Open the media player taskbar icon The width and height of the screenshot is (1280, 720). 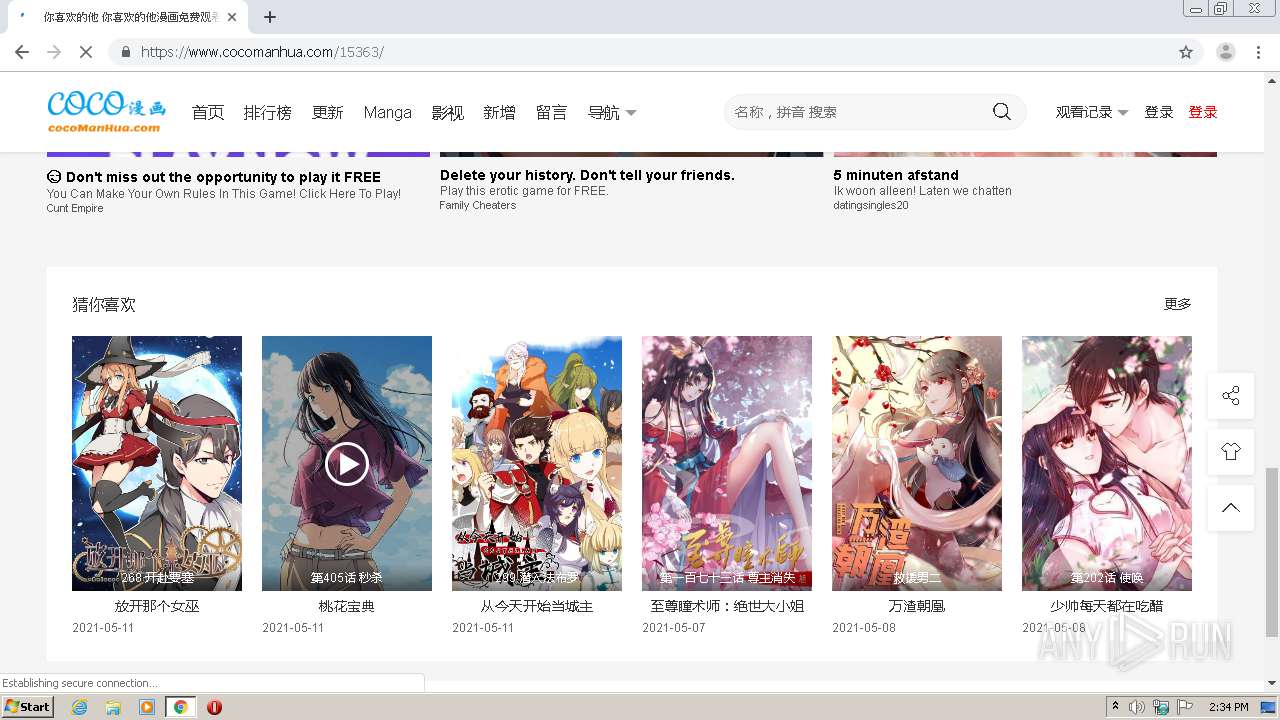[147, 707]
